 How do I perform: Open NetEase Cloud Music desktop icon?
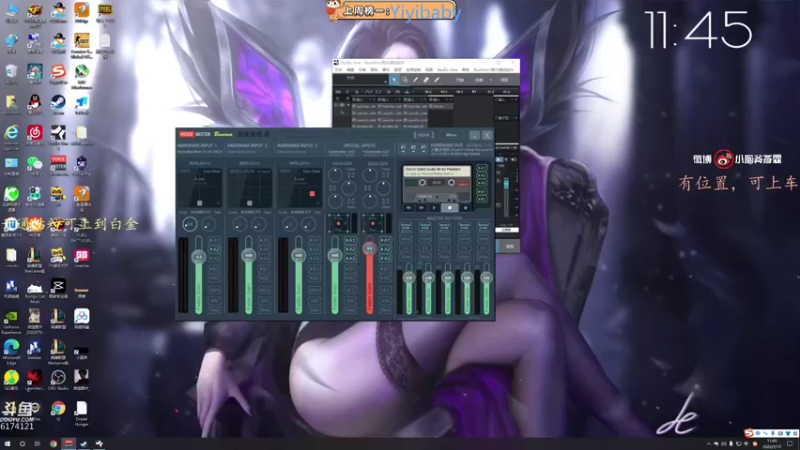[35, 135]
